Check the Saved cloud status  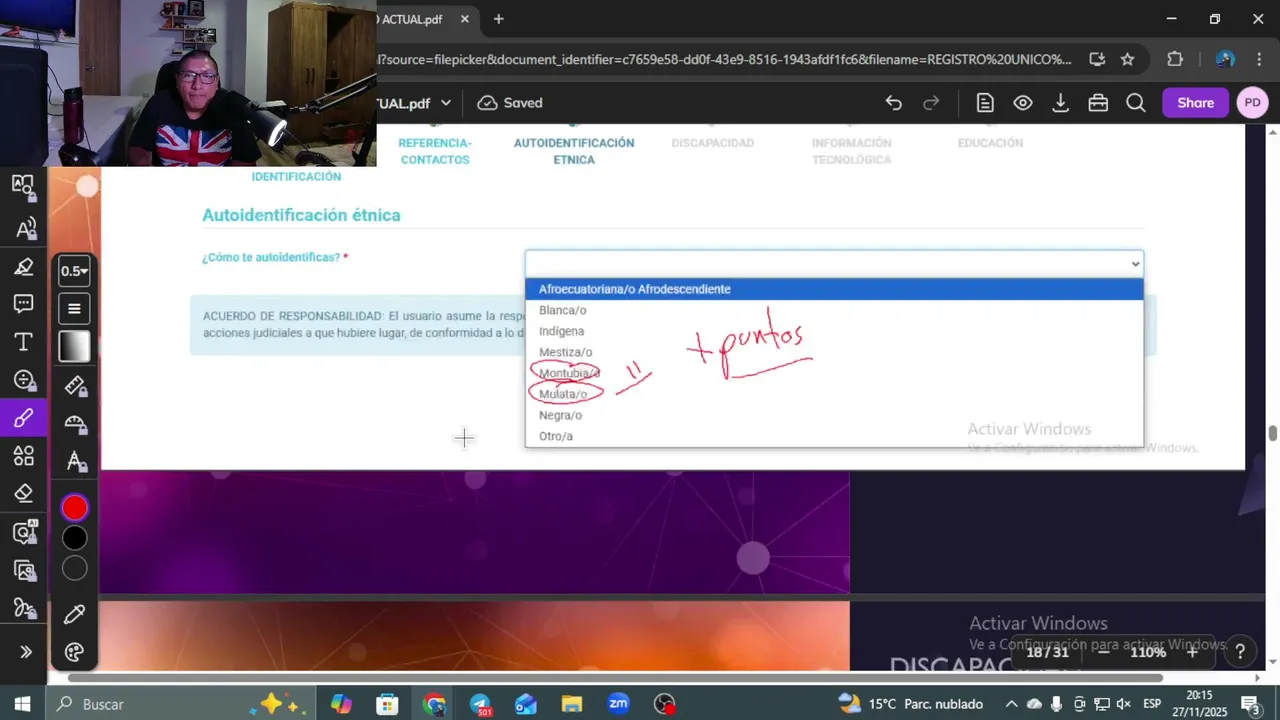[510, 103]
